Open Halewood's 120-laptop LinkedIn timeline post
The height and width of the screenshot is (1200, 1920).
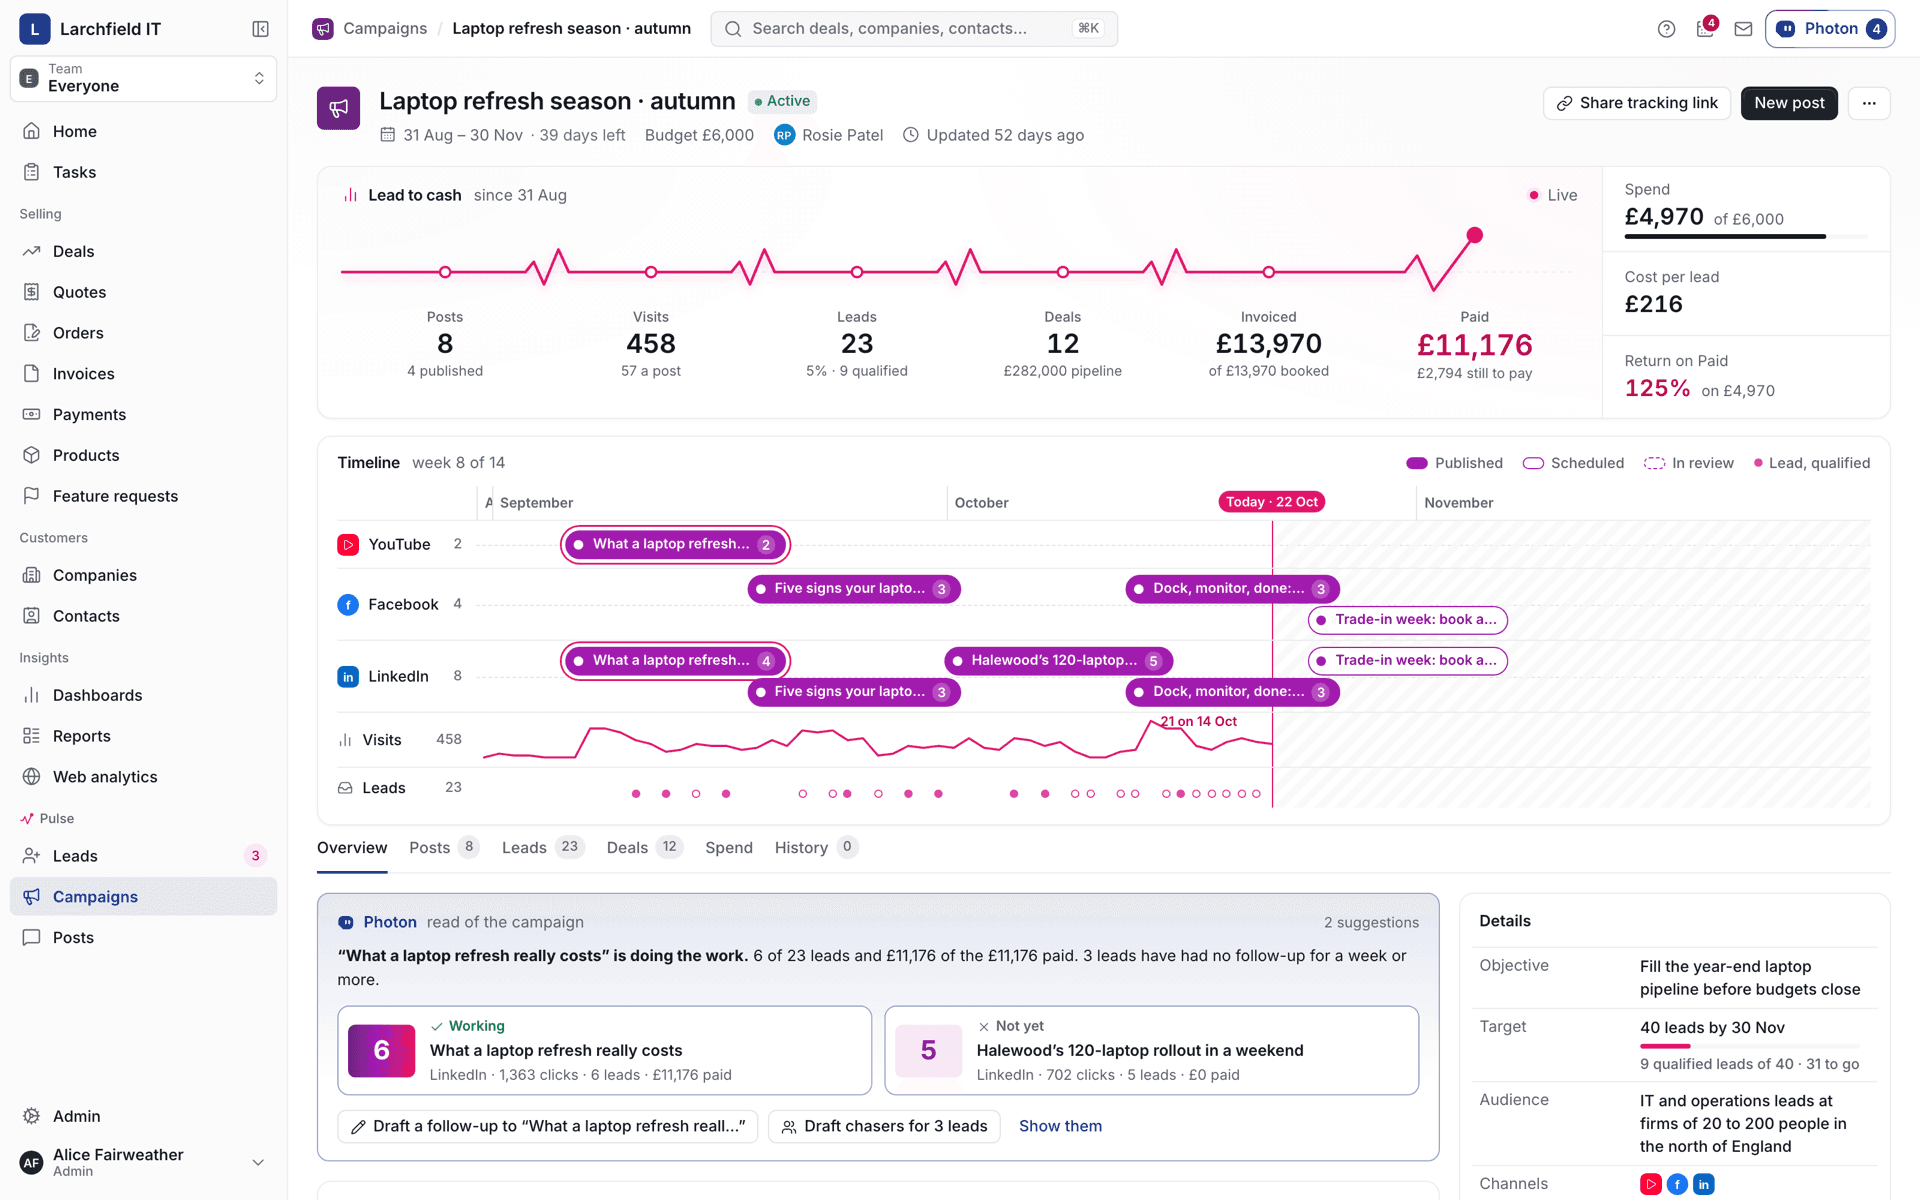pyautogui.click(x=1058, y=661)
